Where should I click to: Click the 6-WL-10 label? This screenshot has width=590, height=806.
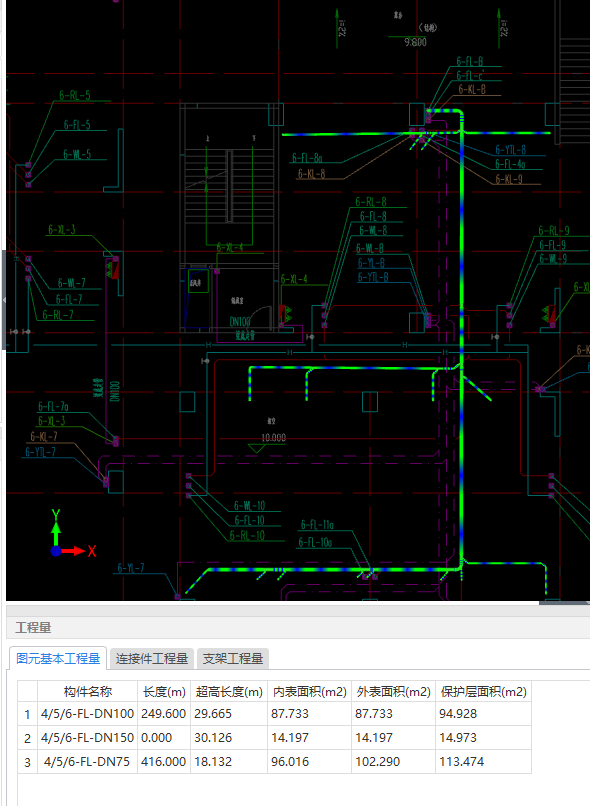point(250,506)
